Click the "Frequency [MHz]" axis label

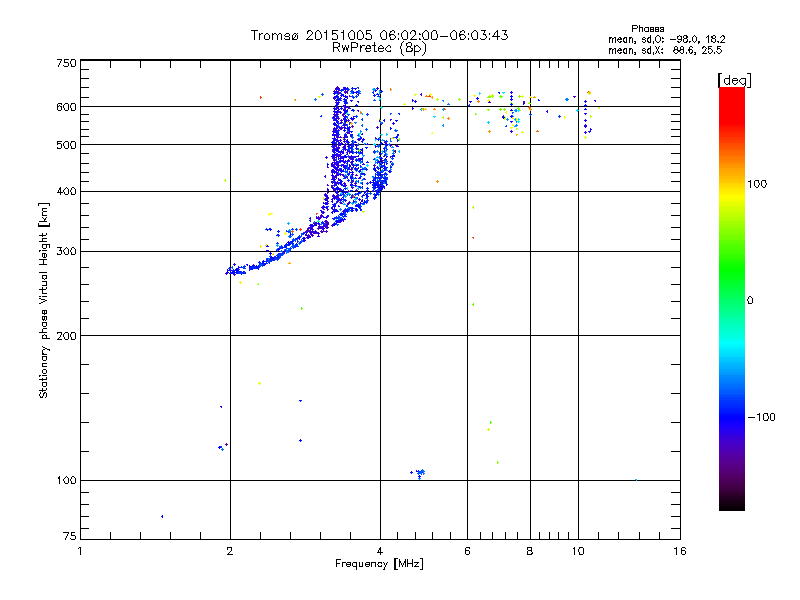pyautogui.click(x=379, y=564)
